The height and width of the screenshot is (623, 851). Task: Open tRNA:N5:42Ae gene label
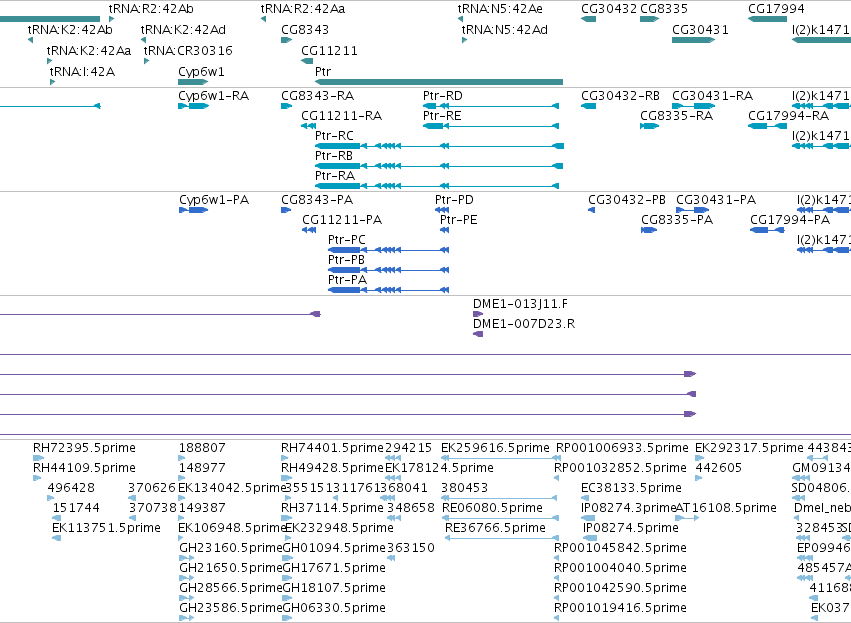[500, 9]
